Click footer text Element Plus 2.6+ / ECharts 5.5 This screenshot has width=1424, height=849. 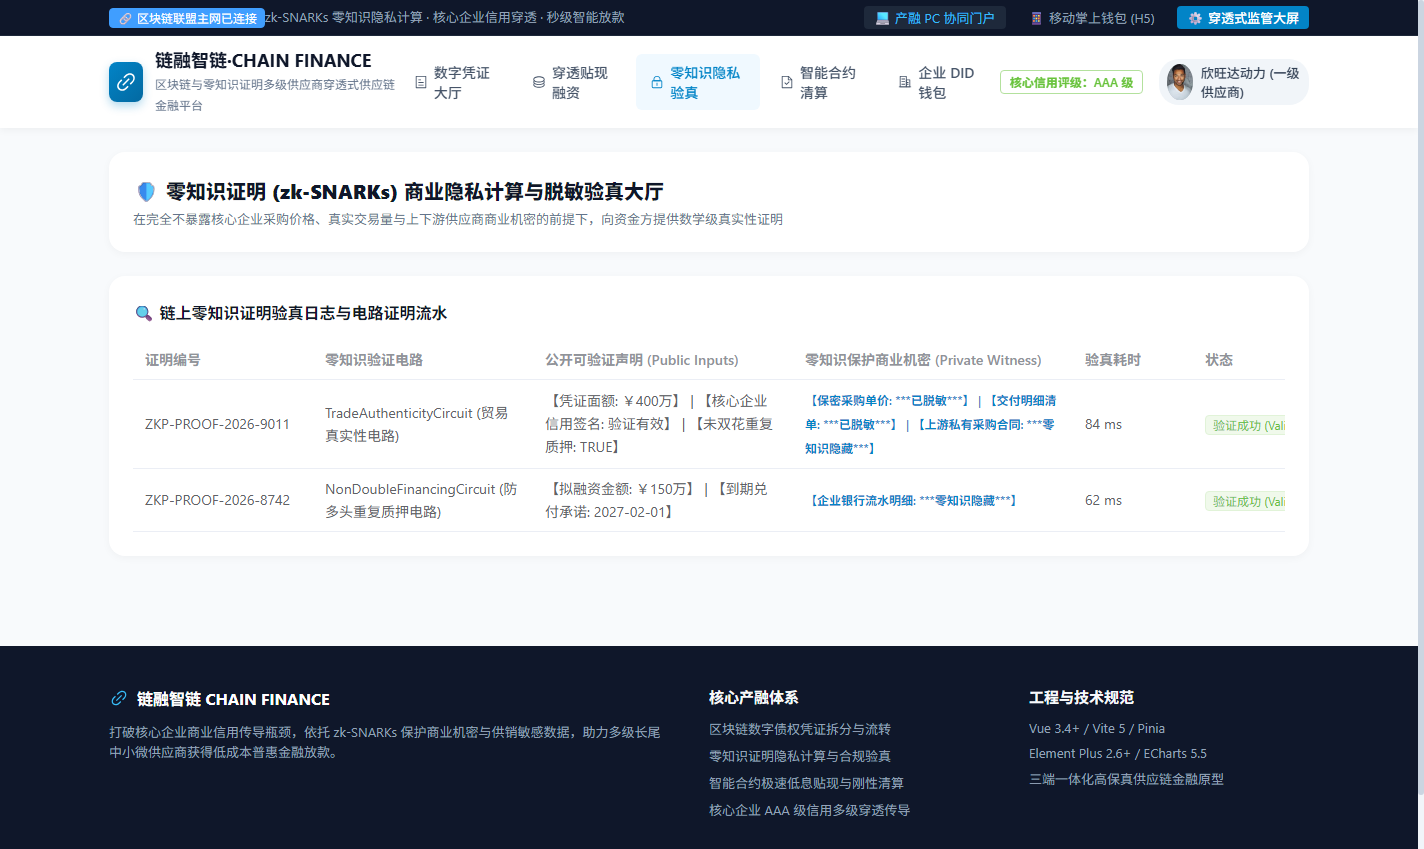click(1118, 754)
